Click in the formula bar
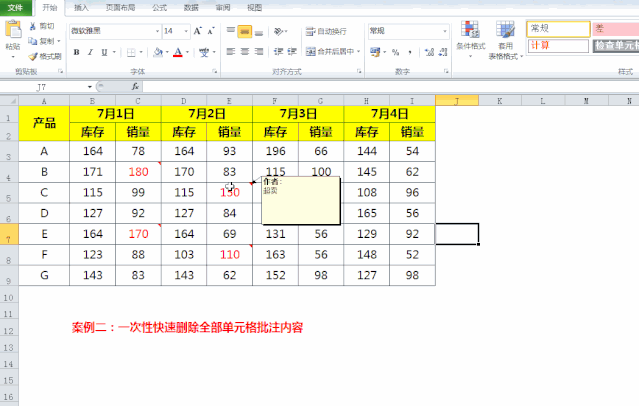639x406 pixels. point(390,86)
